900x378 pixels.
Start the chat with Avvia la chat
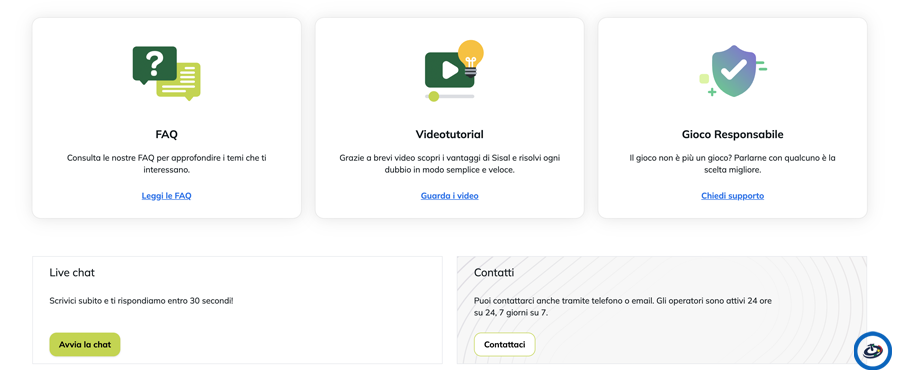point(85,345)
